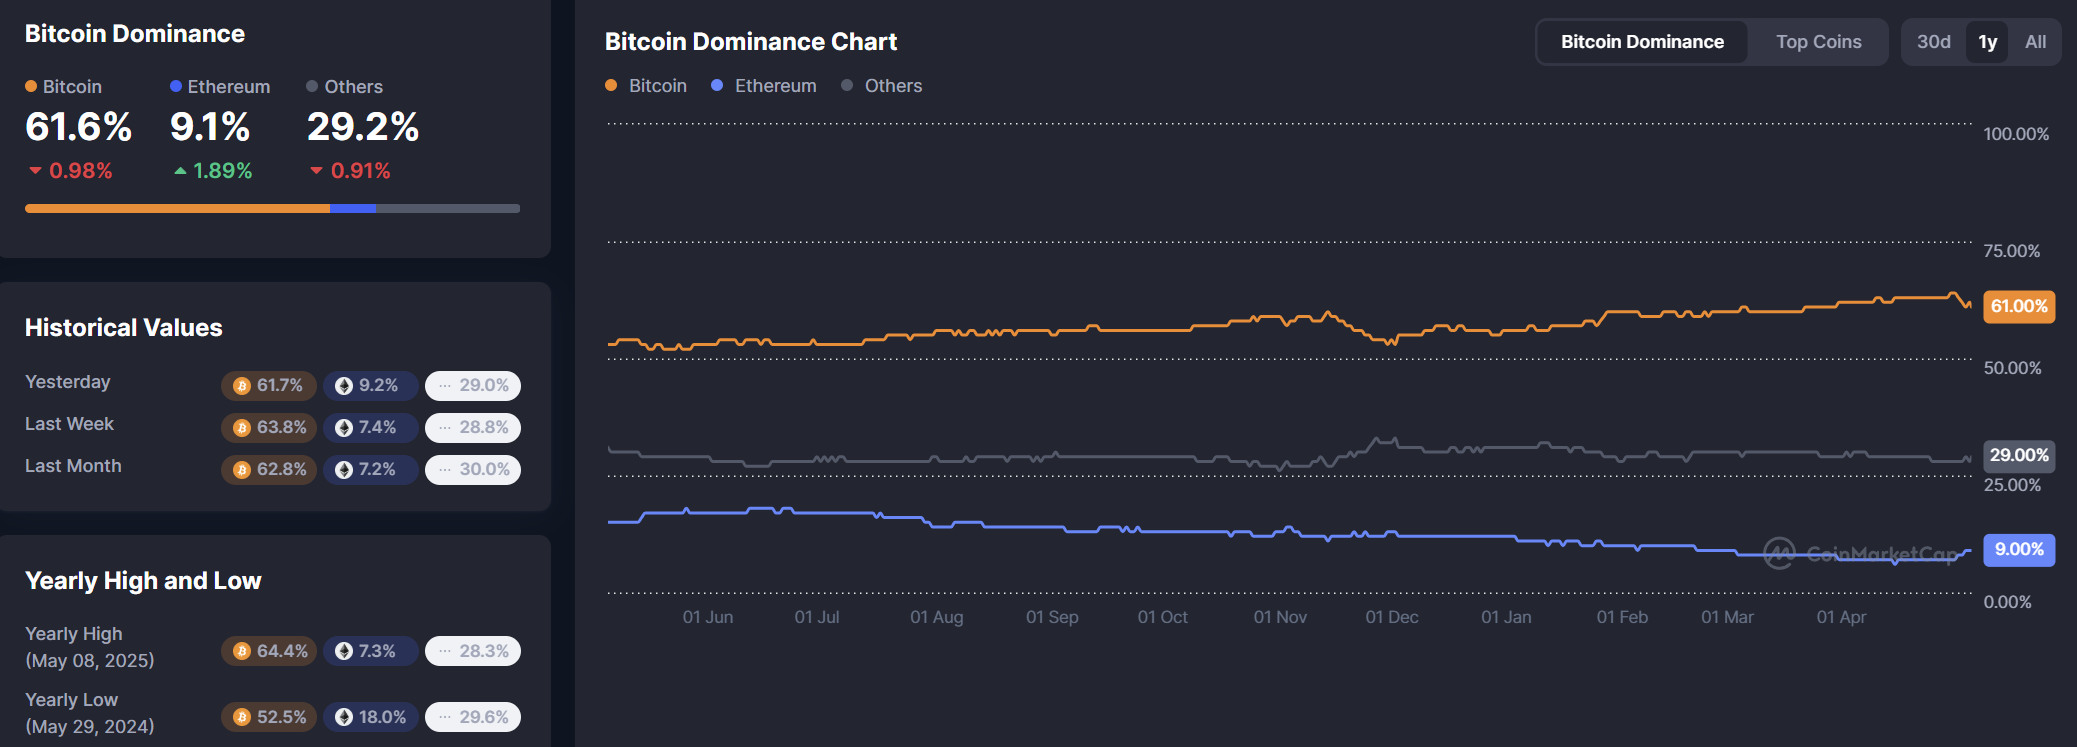Viewport: 2077px width, 747px height.
Task: Click the 01 Apr axis label
Action: [1841, 618]
